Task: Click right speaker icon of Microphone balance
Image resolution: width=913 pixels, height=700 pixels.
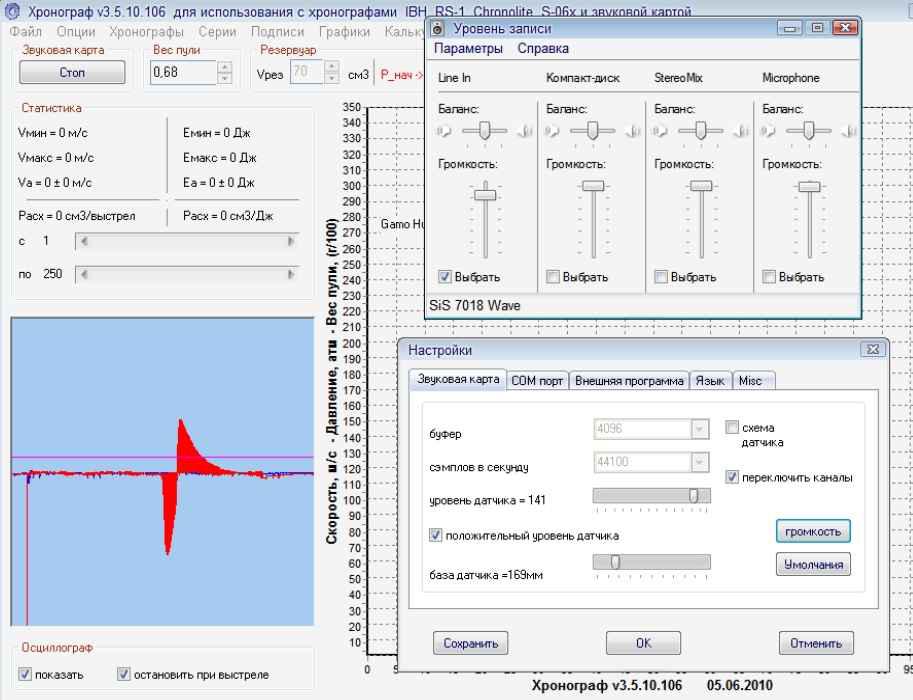Action: tap(849, 130)
